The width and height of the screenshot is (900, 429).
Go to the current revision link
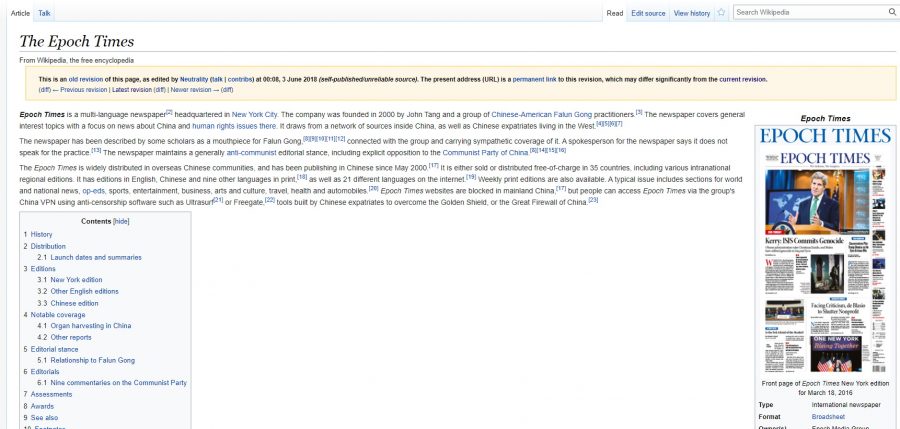click(x=743, y=80)
